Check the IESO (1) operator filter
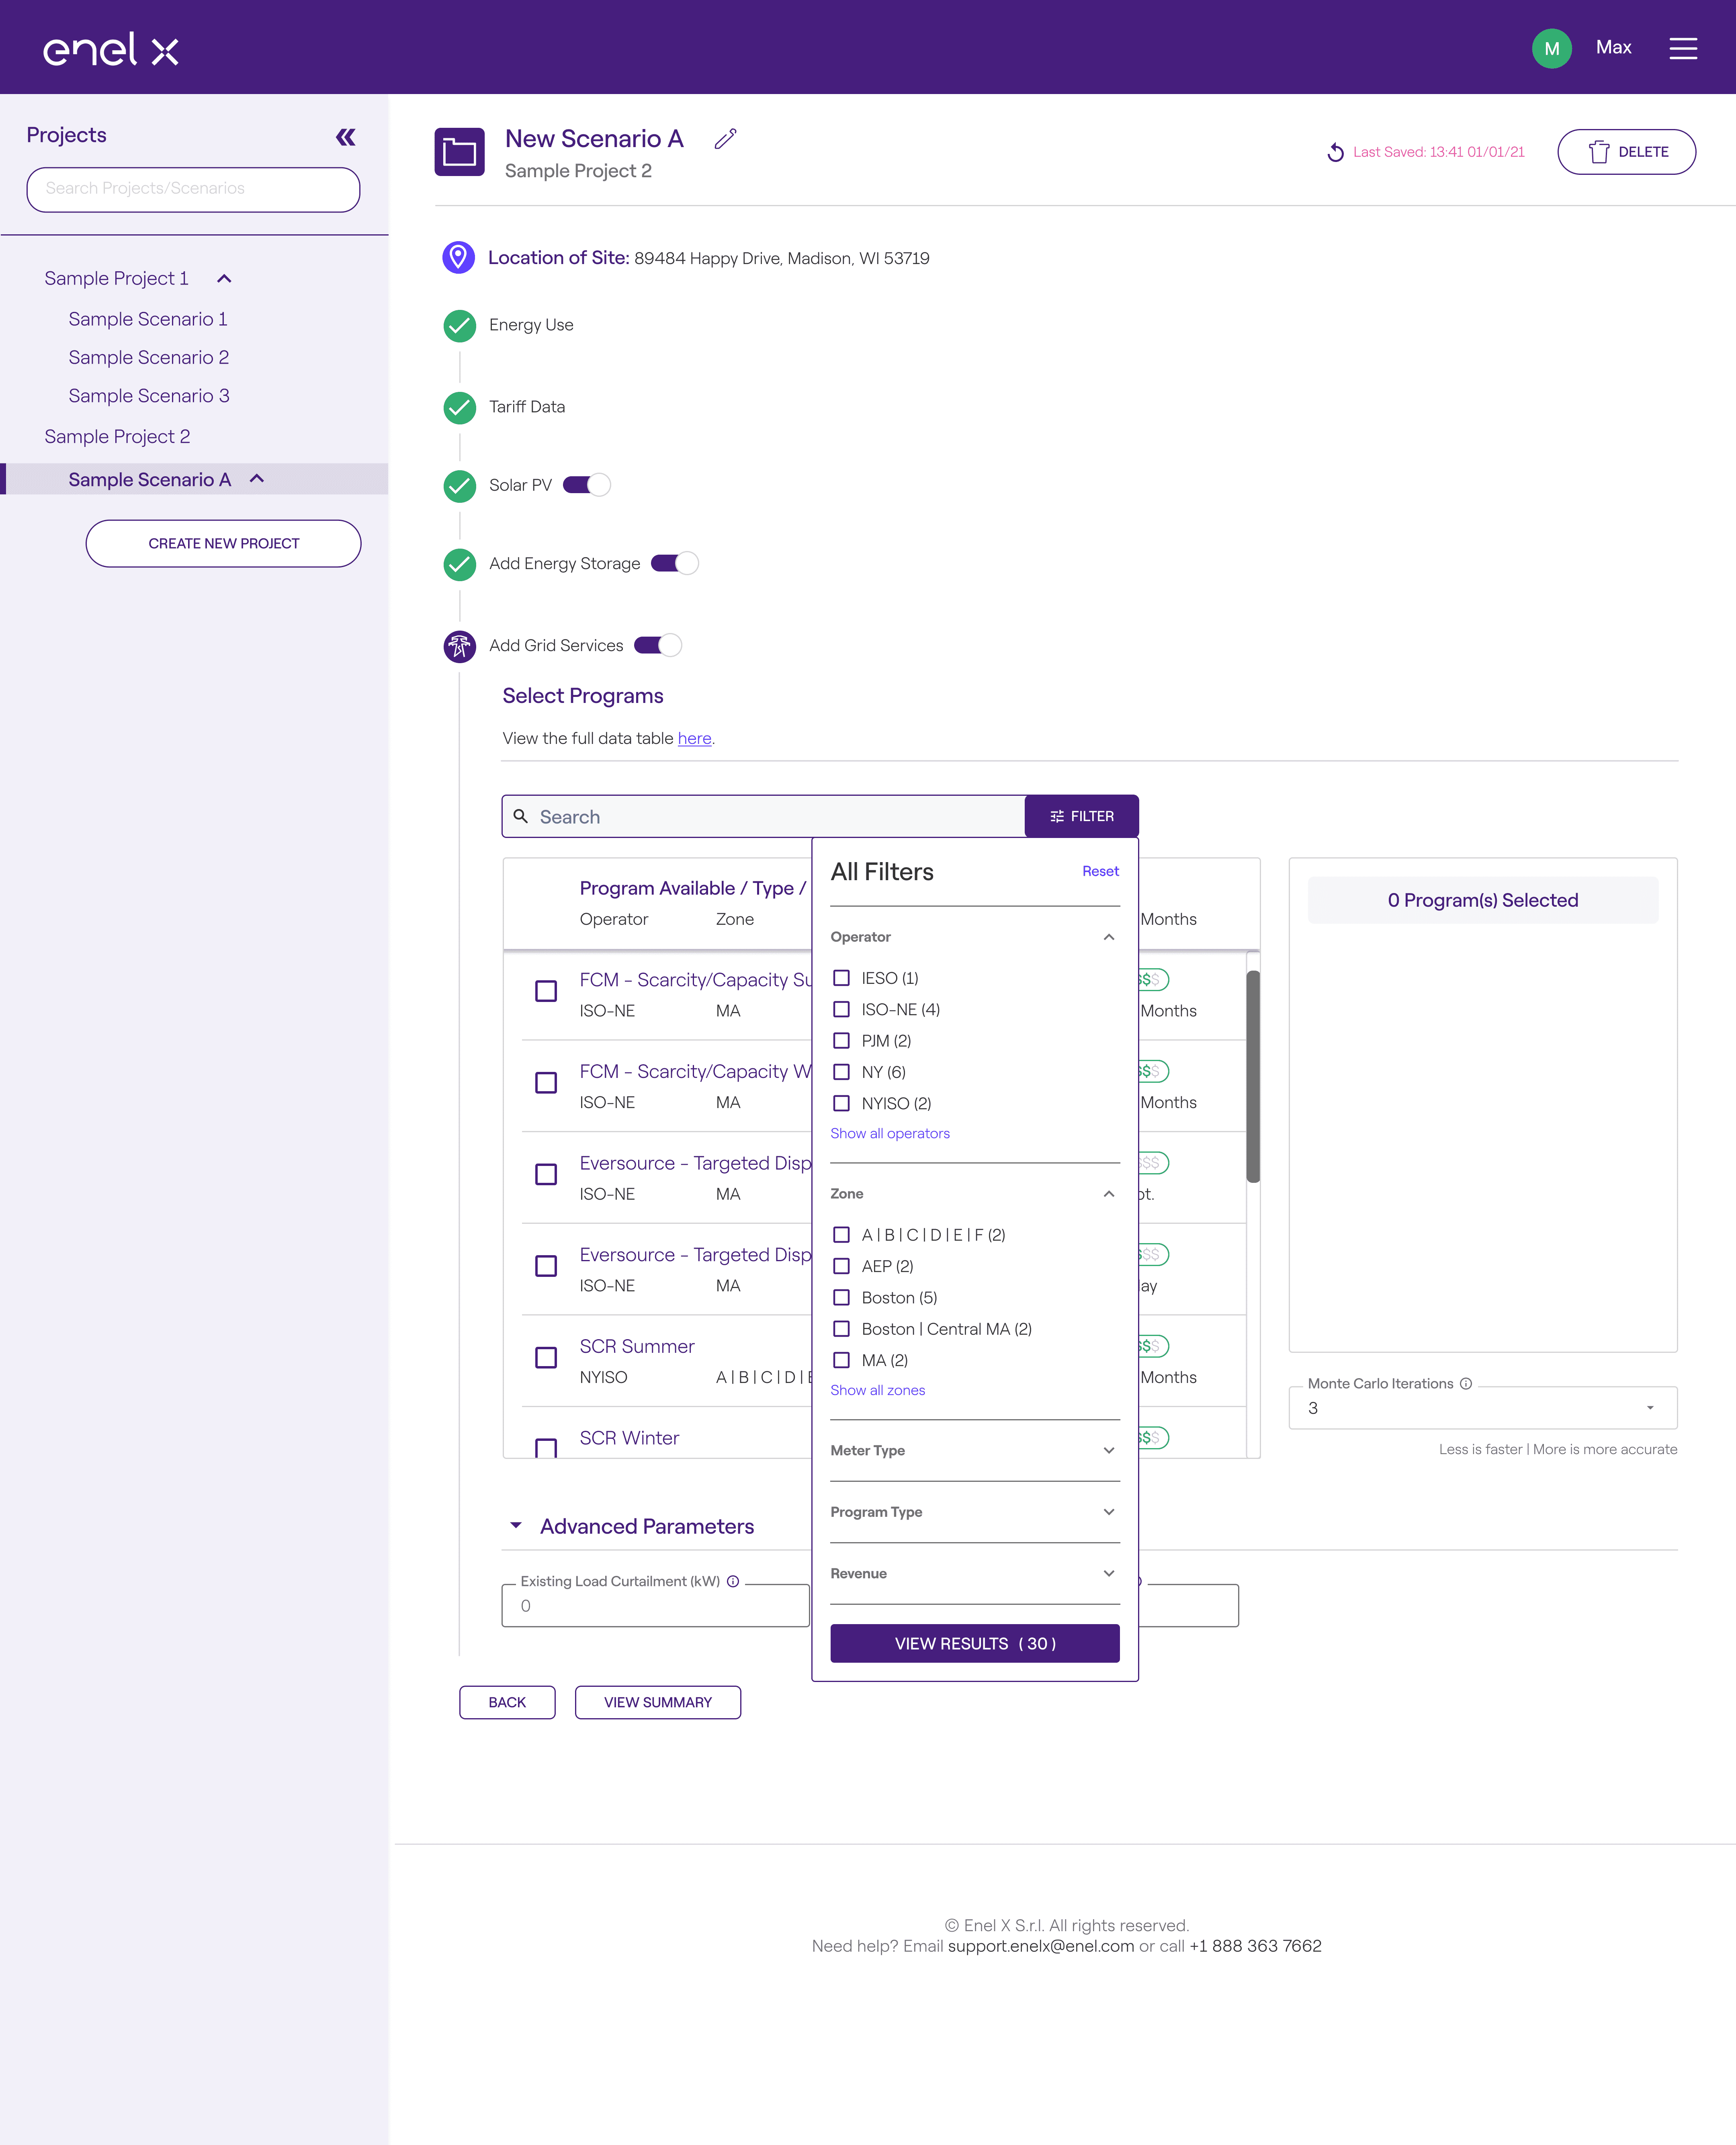 (842, 978)
